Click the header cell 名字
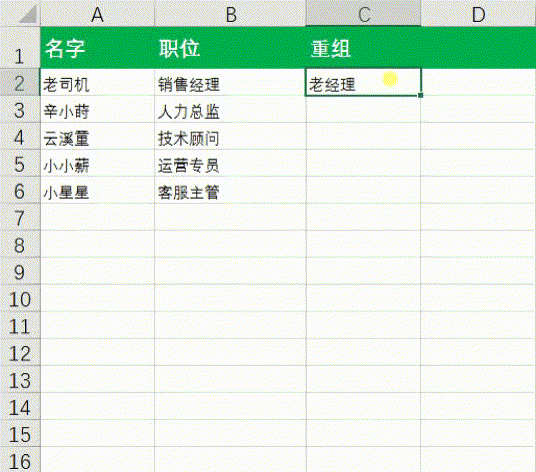Image resolution: width=536 pixels, height=472 pixels. coord(97,48)
